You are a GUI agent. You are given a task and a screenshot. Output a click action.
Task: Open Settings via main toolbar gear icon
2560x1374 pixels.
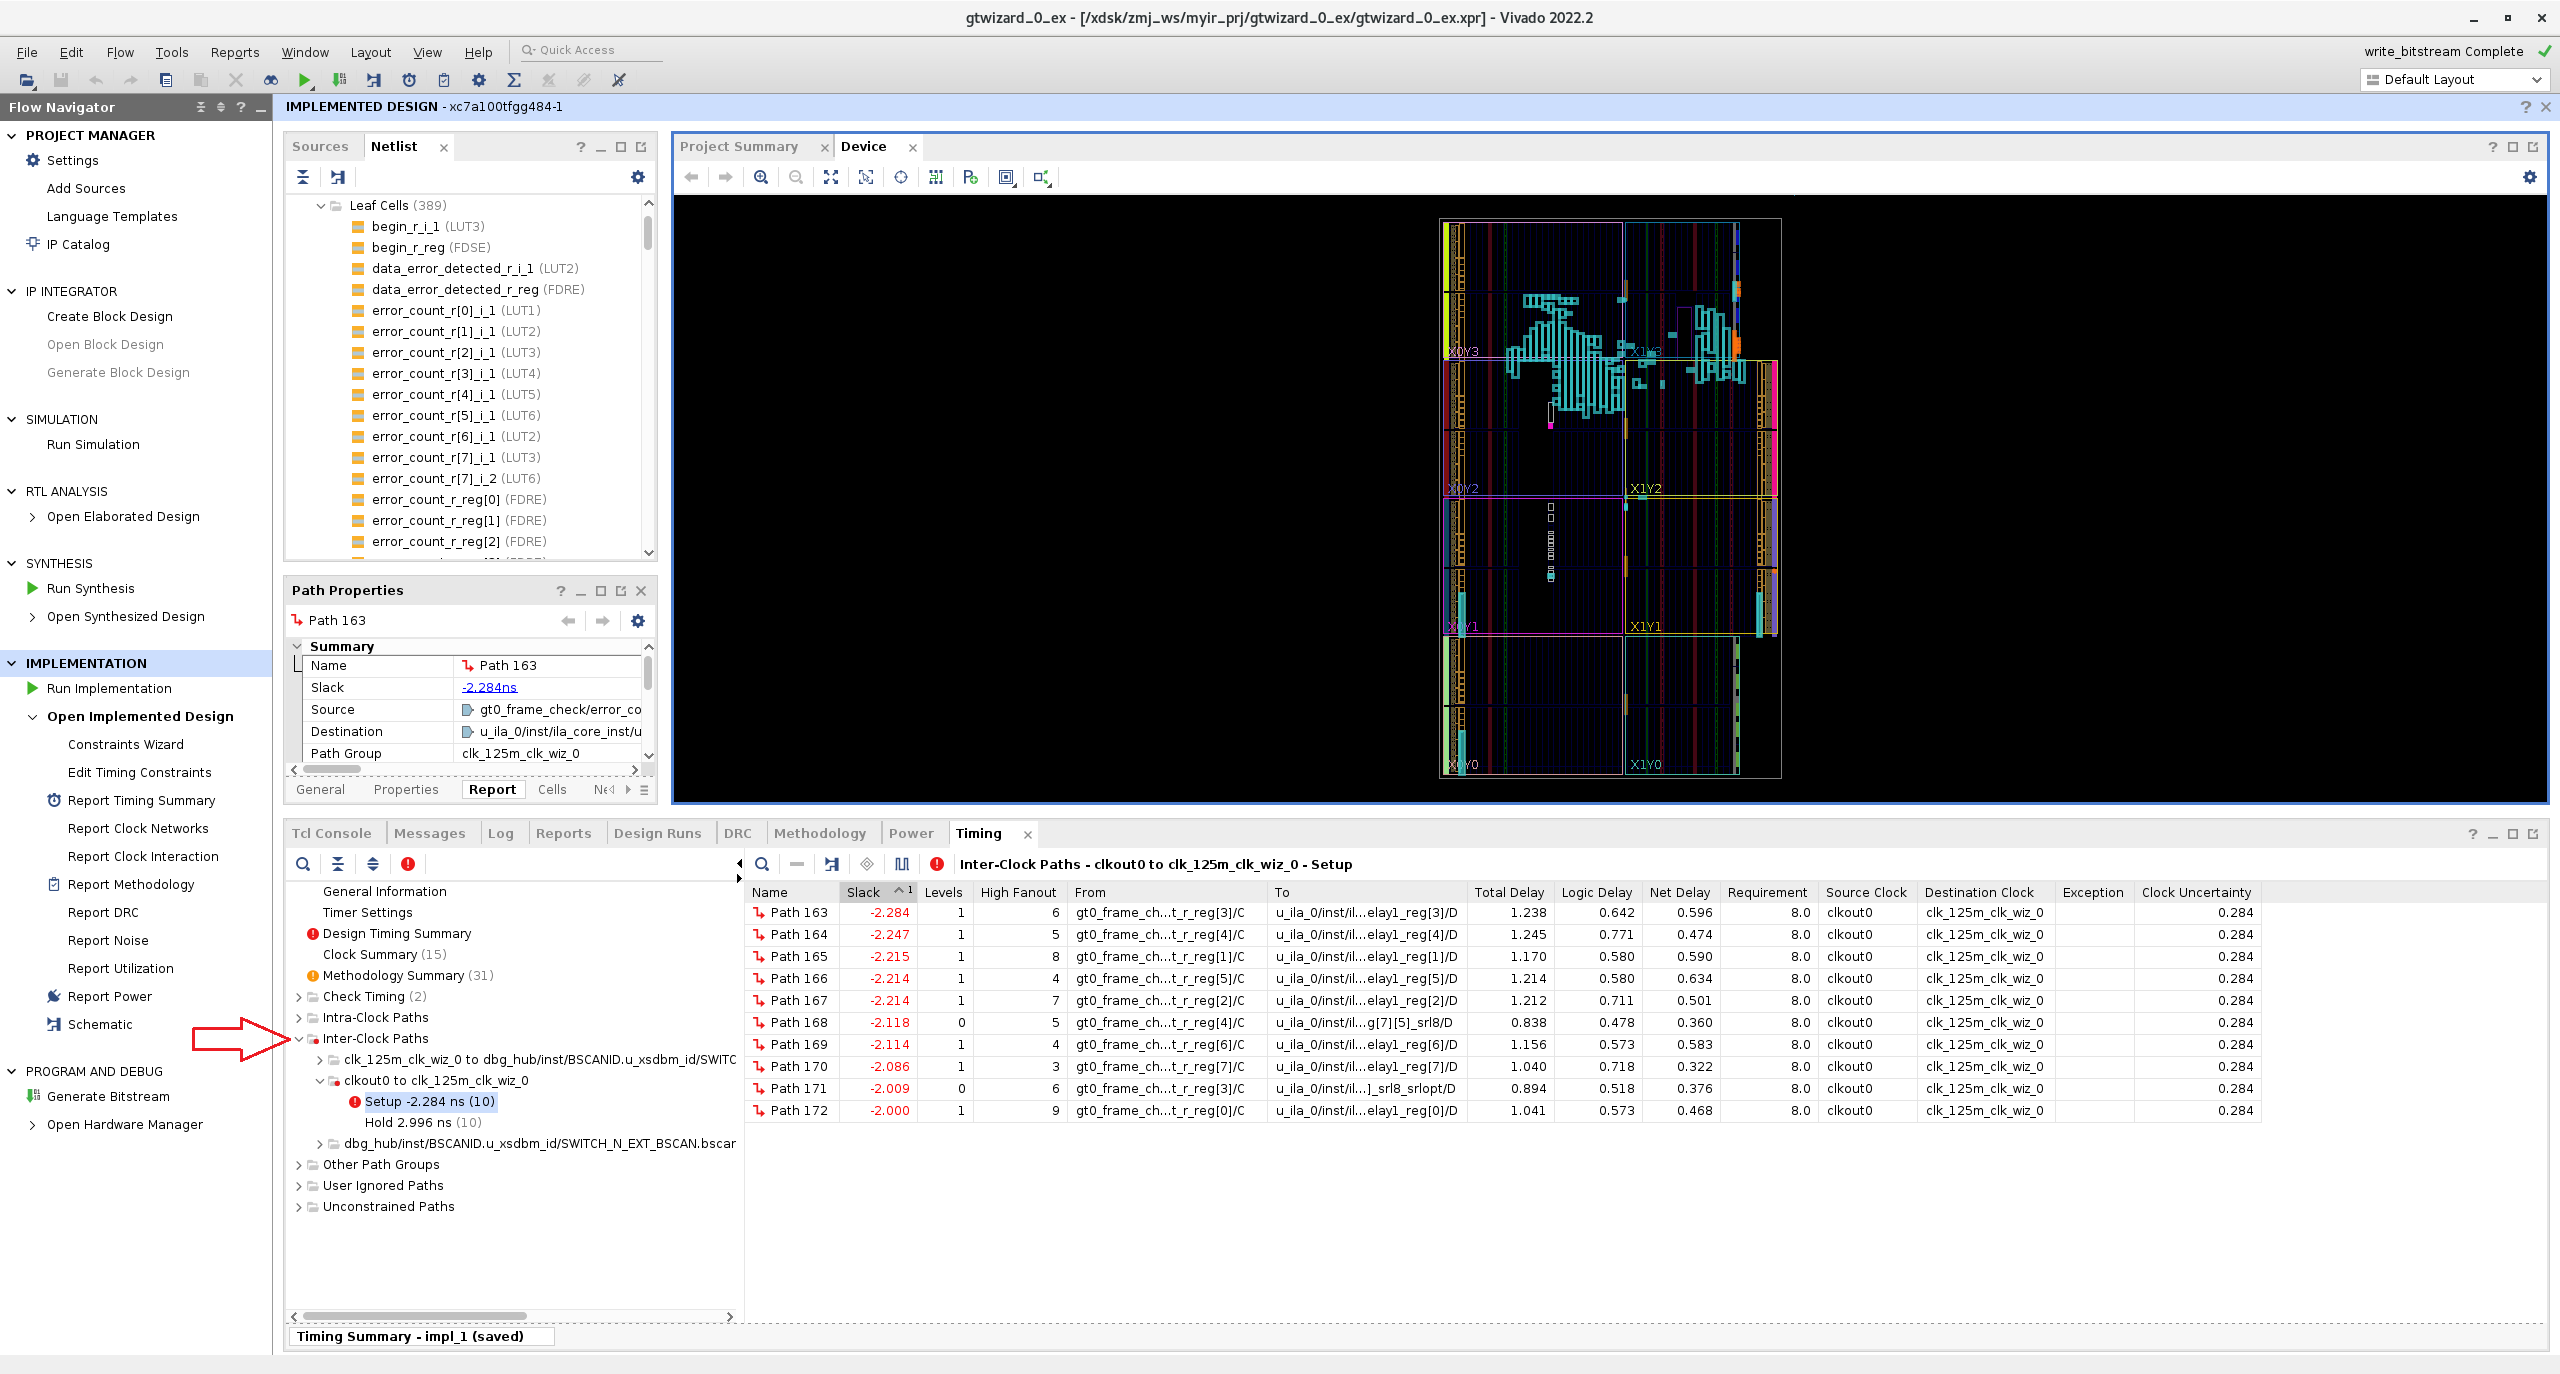coord(479,80)
